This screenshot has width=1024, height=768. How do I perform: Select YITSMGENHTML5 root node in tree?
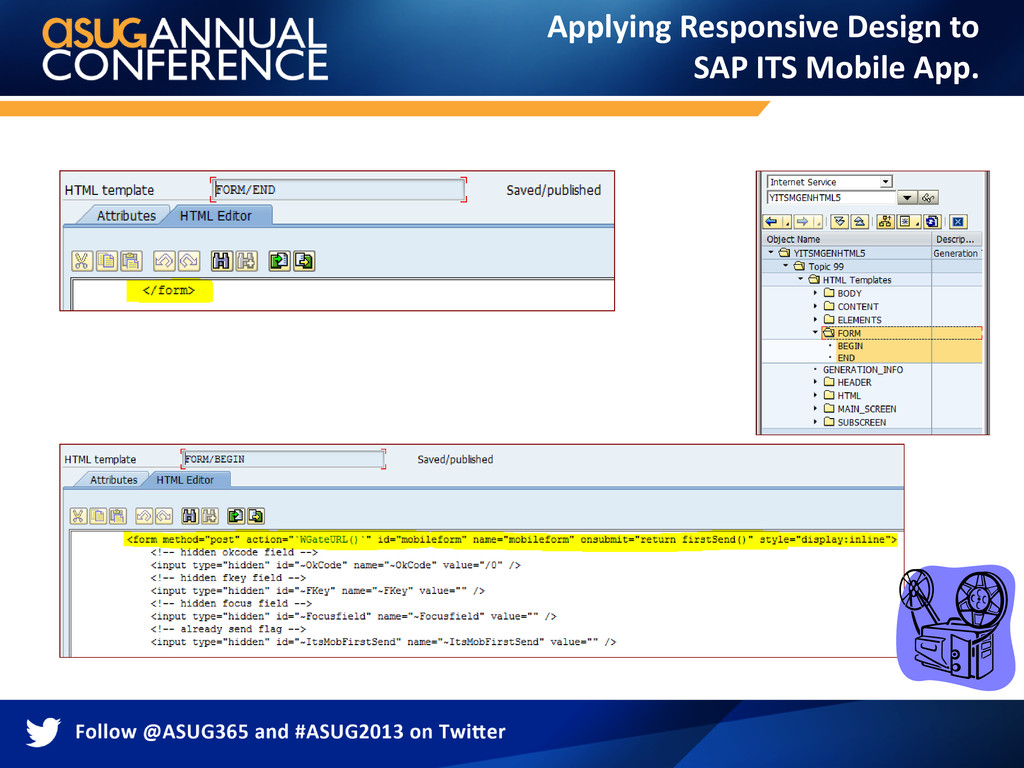[829, 253]
